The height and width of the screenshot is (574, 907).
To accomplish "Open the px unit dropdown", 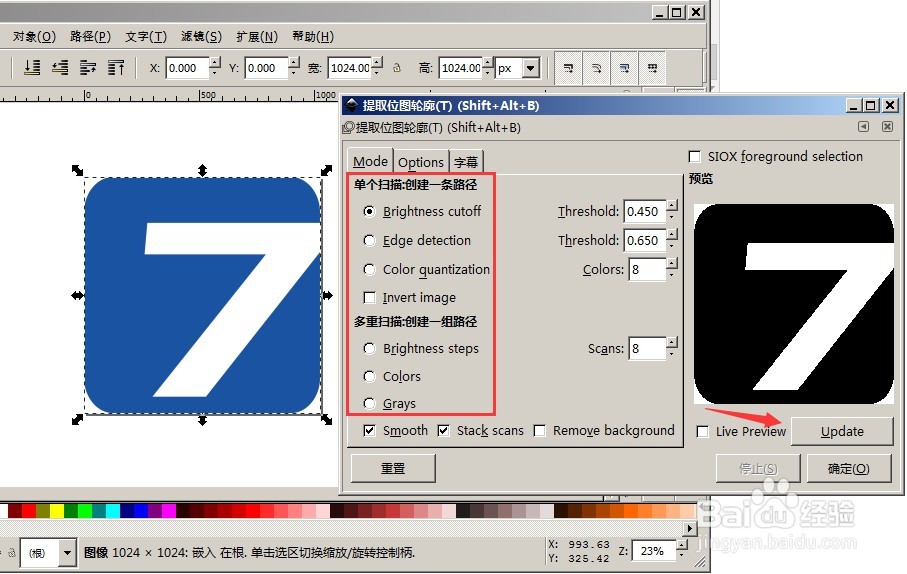I will (x=530, y=68).
